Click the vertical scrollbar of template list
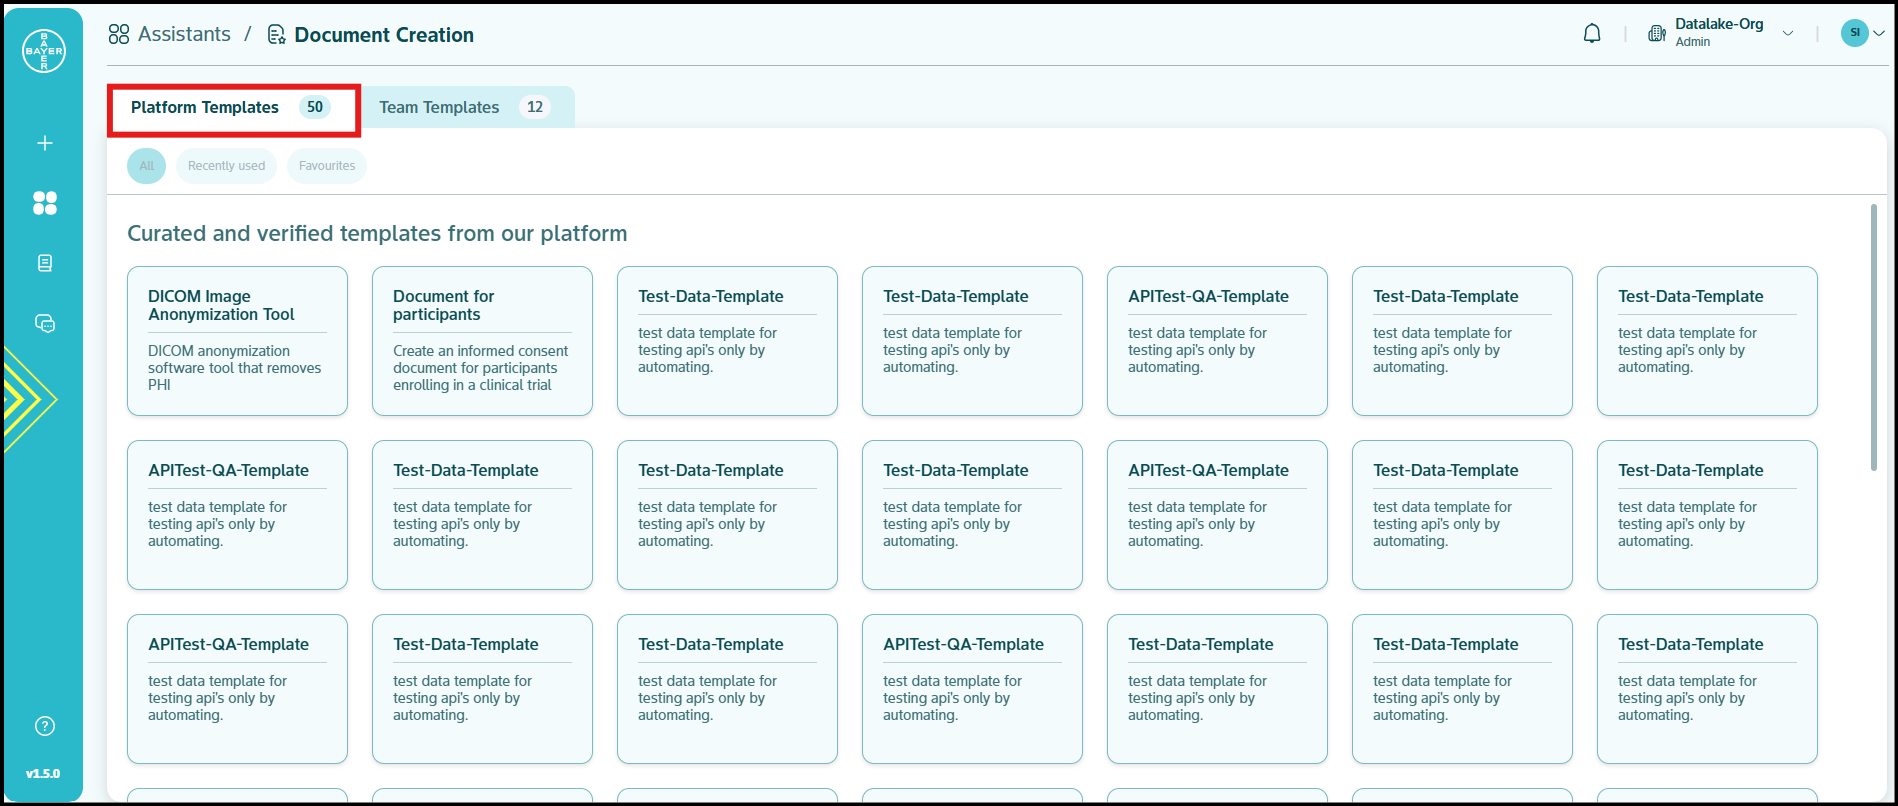Image resolution: width=1898 pixels, height=806 pixels. (1873, 337)
